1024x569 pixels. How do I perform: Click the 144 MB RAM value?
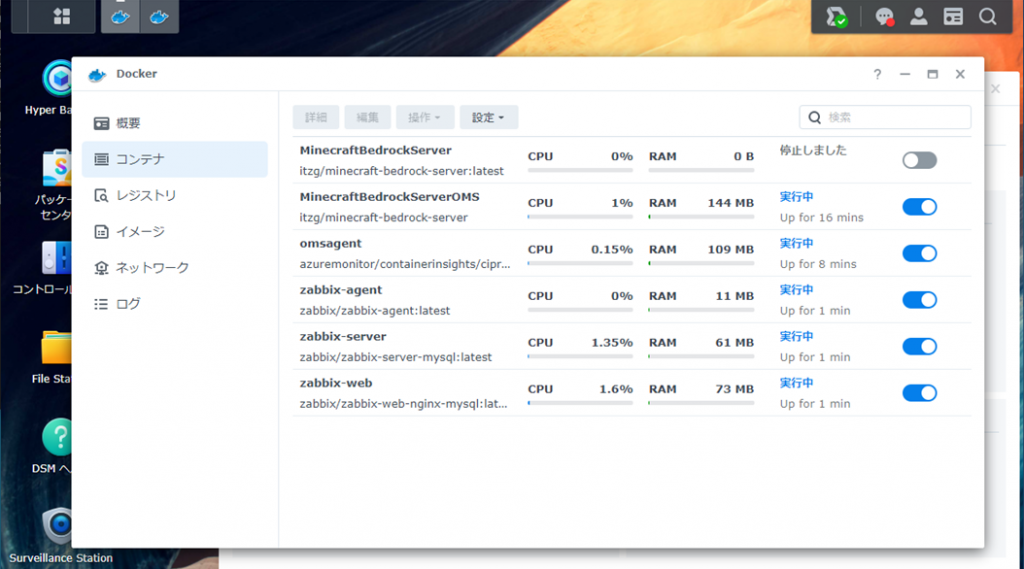point(731,203)
